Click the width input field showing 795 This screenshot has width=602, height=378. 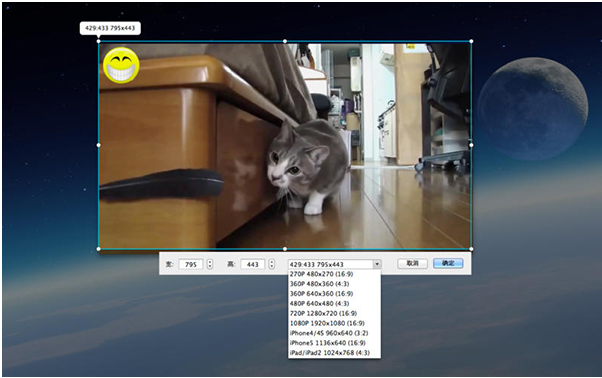tap(191, 264)
